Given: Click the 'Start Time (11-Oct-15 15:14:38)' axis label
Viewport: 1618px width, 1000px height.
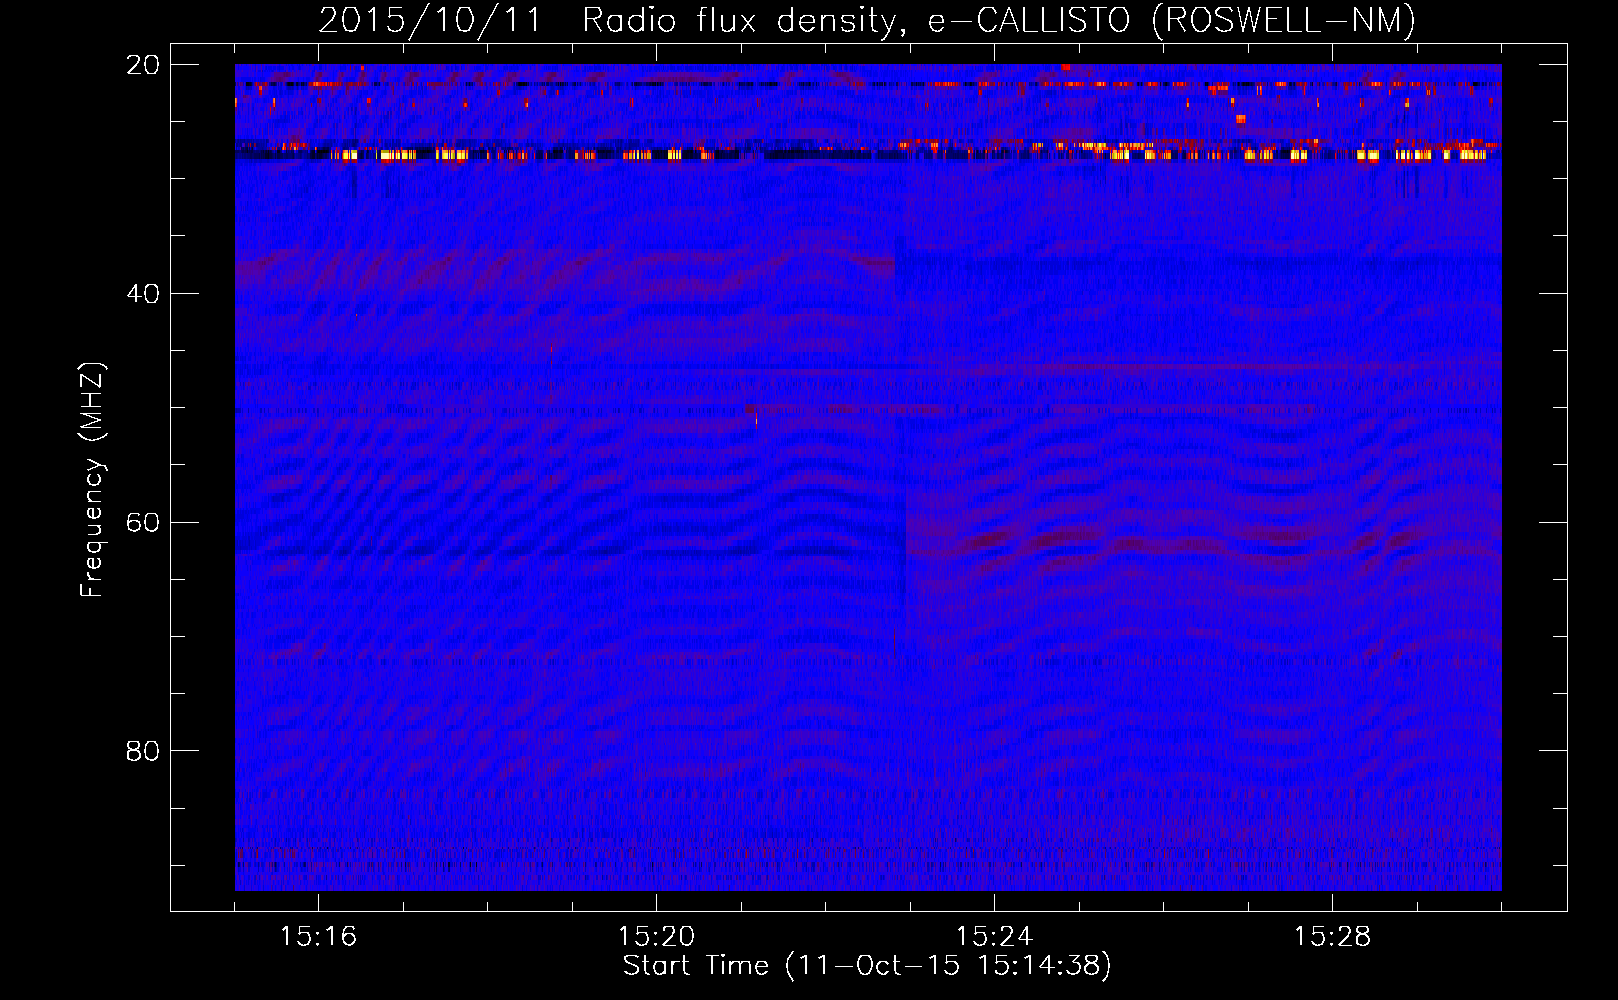Looking at the screenshot, I should pyautogui.click(x=867, y=966).
